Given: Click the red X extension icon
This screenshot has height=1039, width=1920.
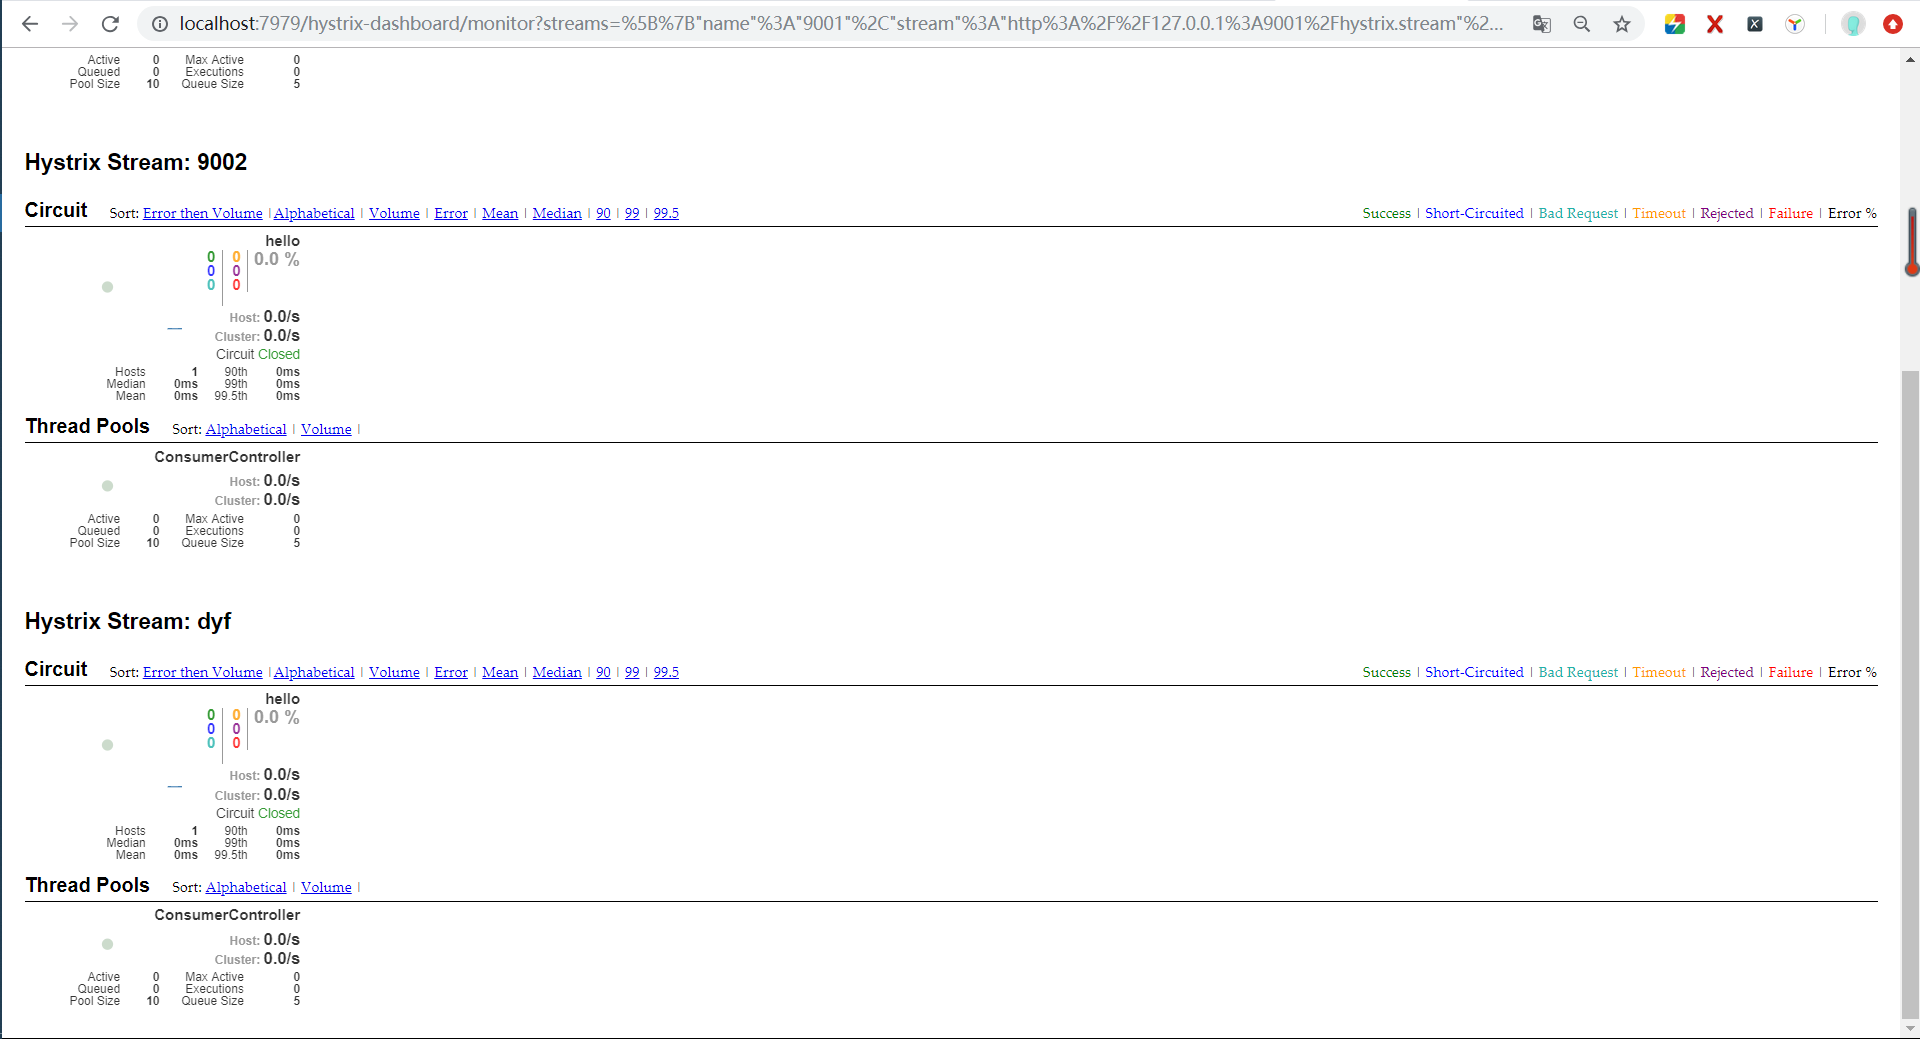Looking at the screenshot, I should pyautogui.click(x=1715, y=24).
